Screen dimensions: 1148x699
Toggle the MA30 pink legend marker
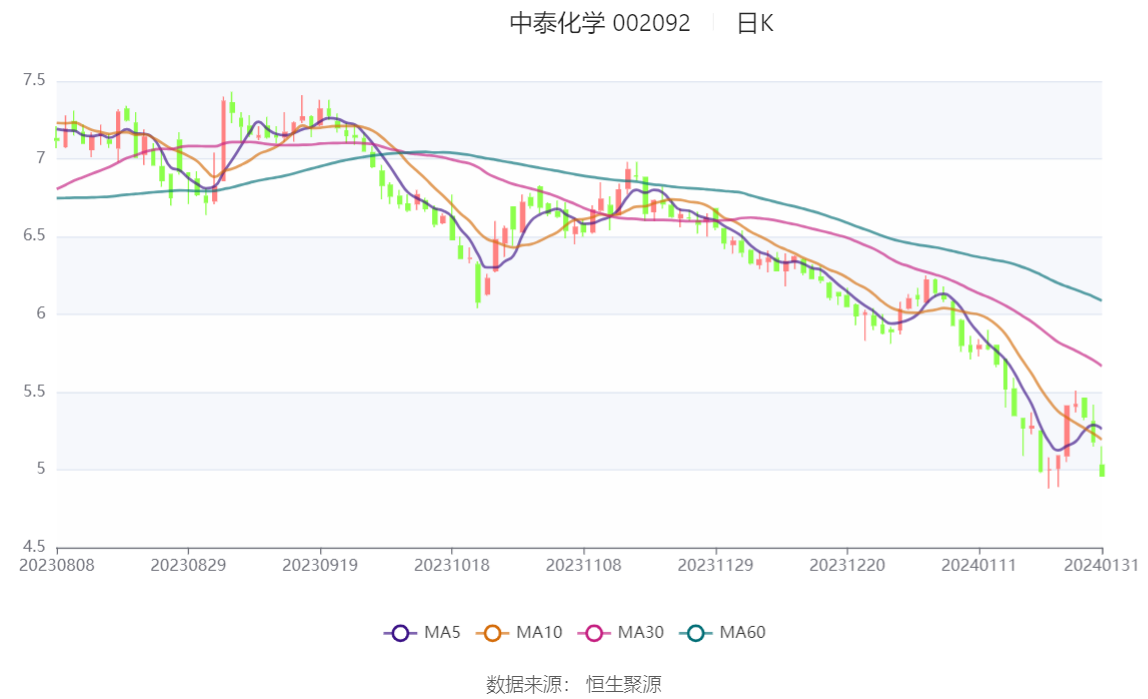[594, 633]
